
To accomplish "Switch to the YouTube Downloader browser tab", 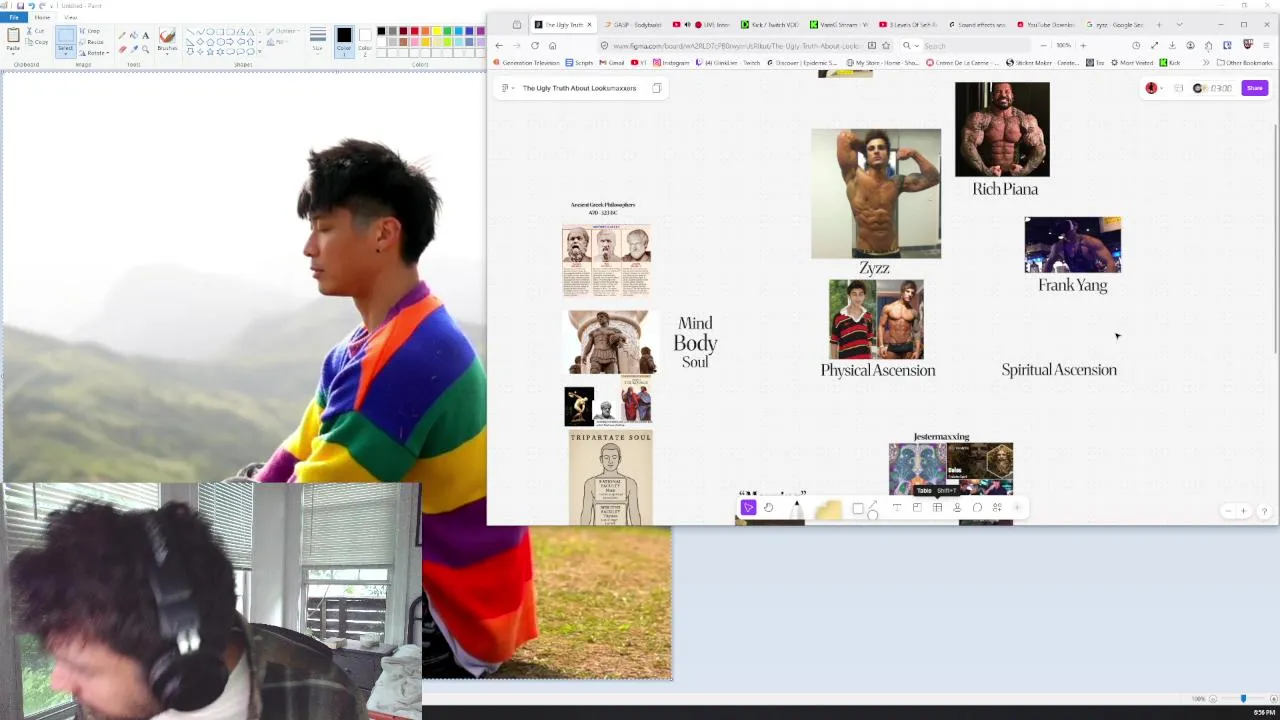I will coord(1045,24).
